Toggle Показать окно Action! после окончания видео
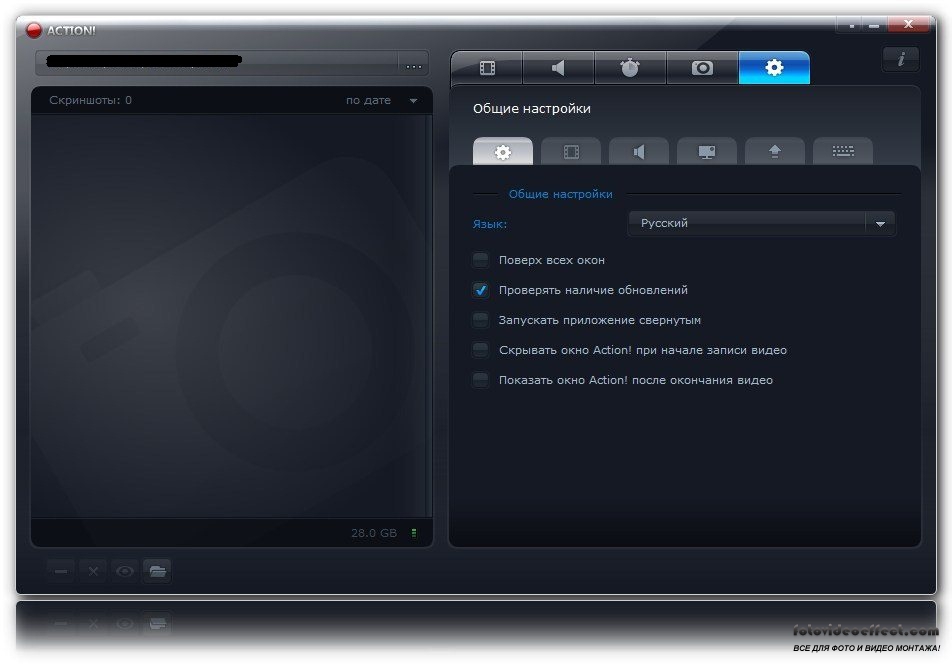 coord(480,380)
